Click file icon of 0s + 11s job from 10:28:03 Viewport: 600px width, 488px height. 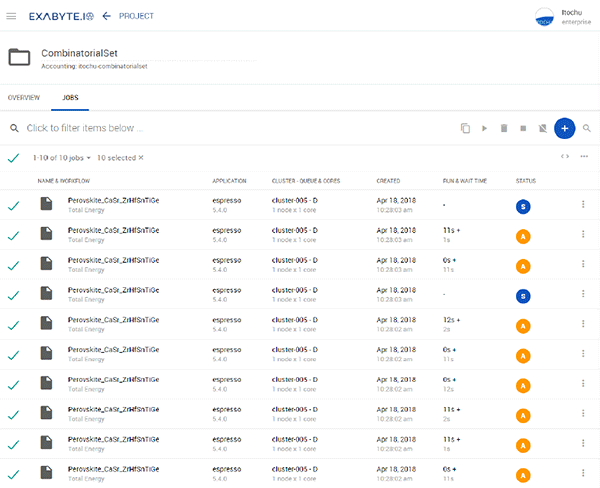pos(46,263)
